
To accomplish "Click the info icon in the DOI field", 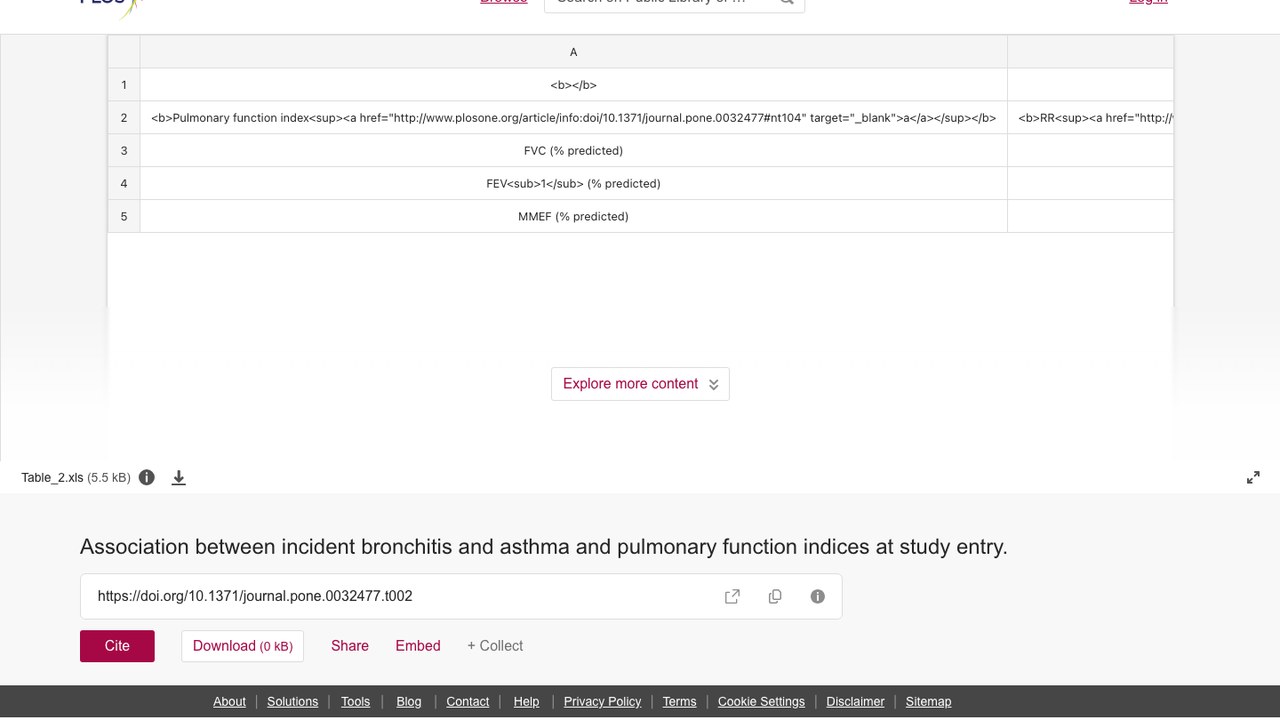I will (x=818, y=596).
